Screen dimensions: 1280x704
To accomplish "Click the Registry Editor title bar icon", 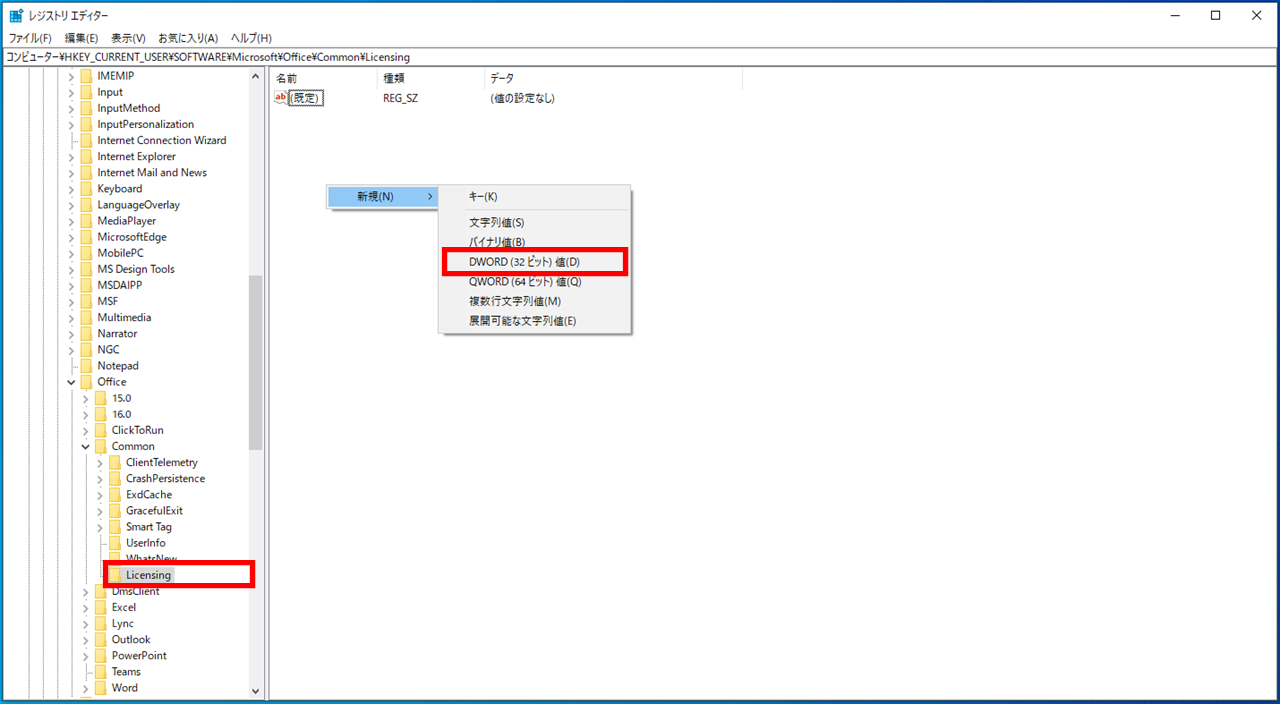I will click(x=16, y=15).
